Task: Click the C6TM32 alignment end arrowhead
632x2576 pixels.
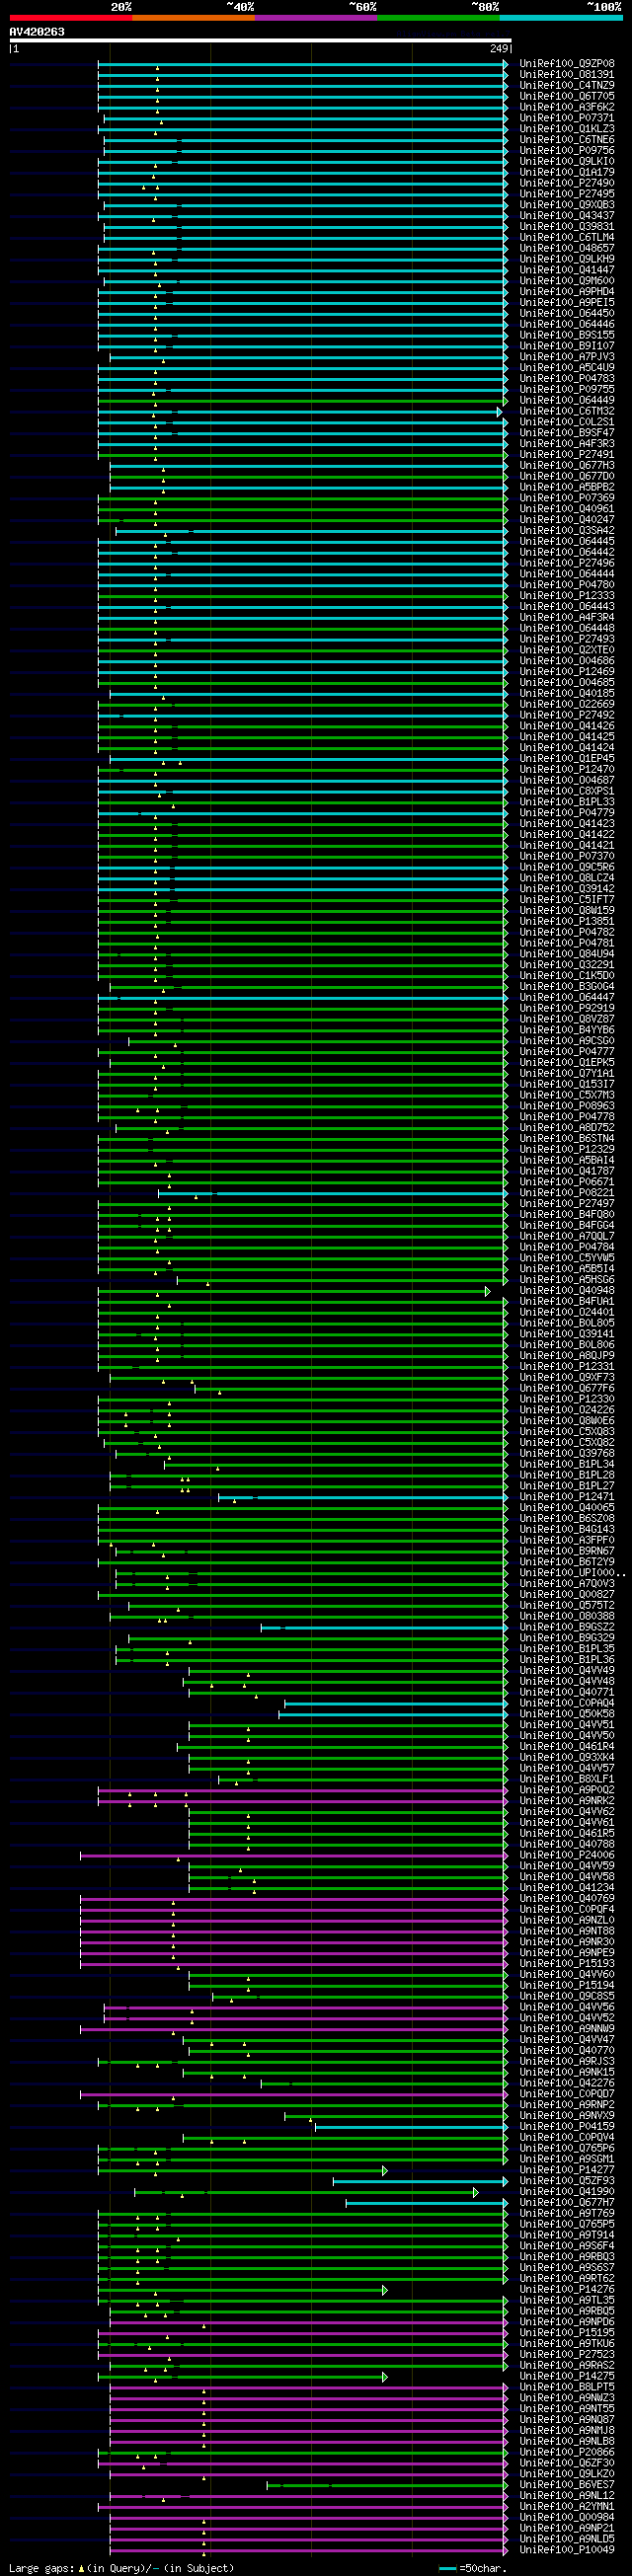Action: pyautogui.click(x=500, y=411)
